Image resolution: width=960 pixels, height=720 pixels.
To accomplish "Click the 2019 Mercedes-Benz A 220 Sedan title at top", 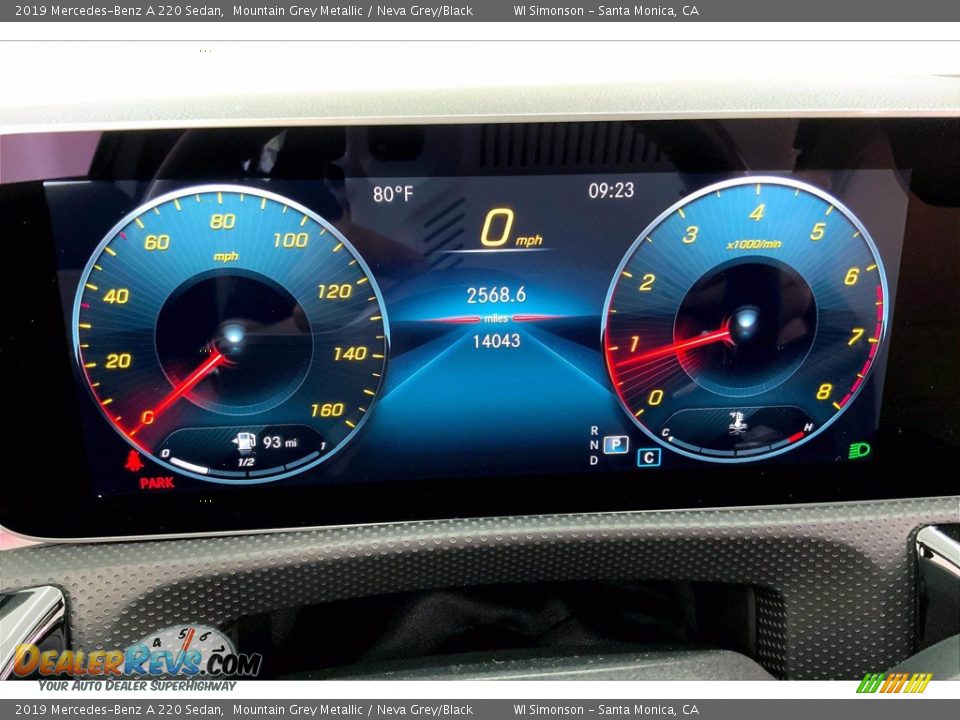I will pyautogui.click(x=119, y=10).
